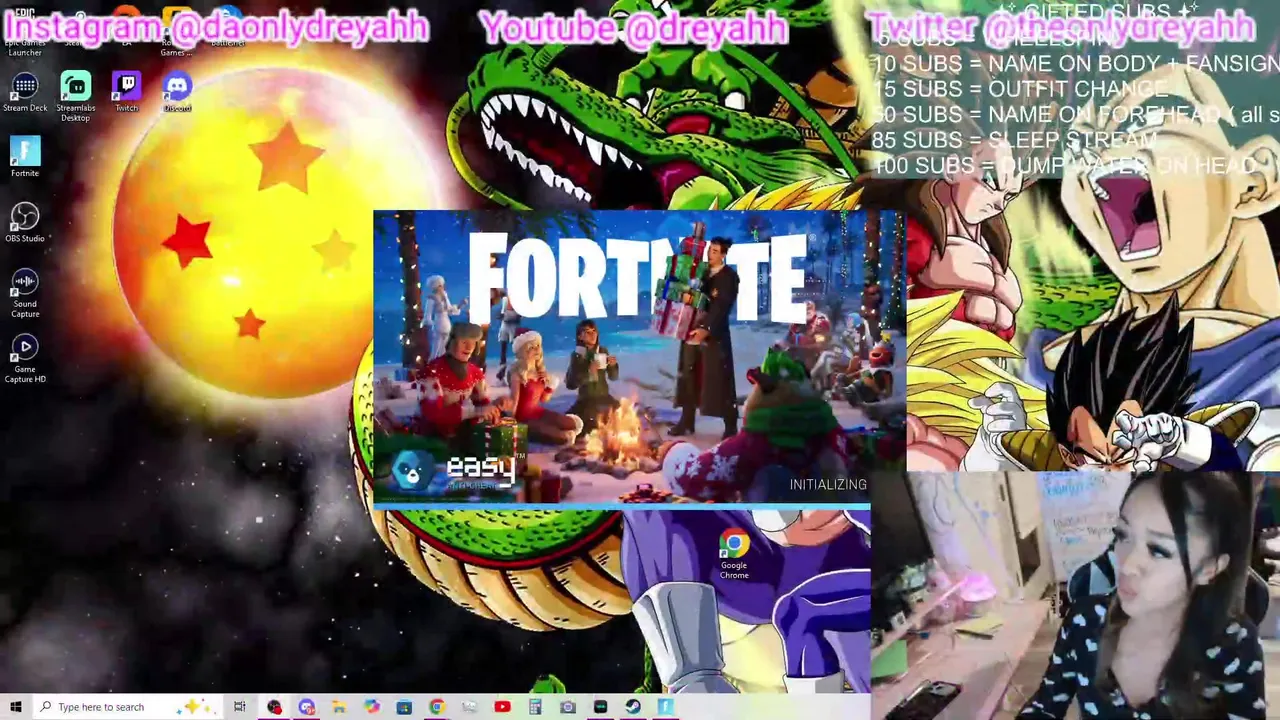Launch Streamlabs Desktop from the desktop
This screenshot has height=720, width=1280.
pyautogui.click(x=75, y=97)
